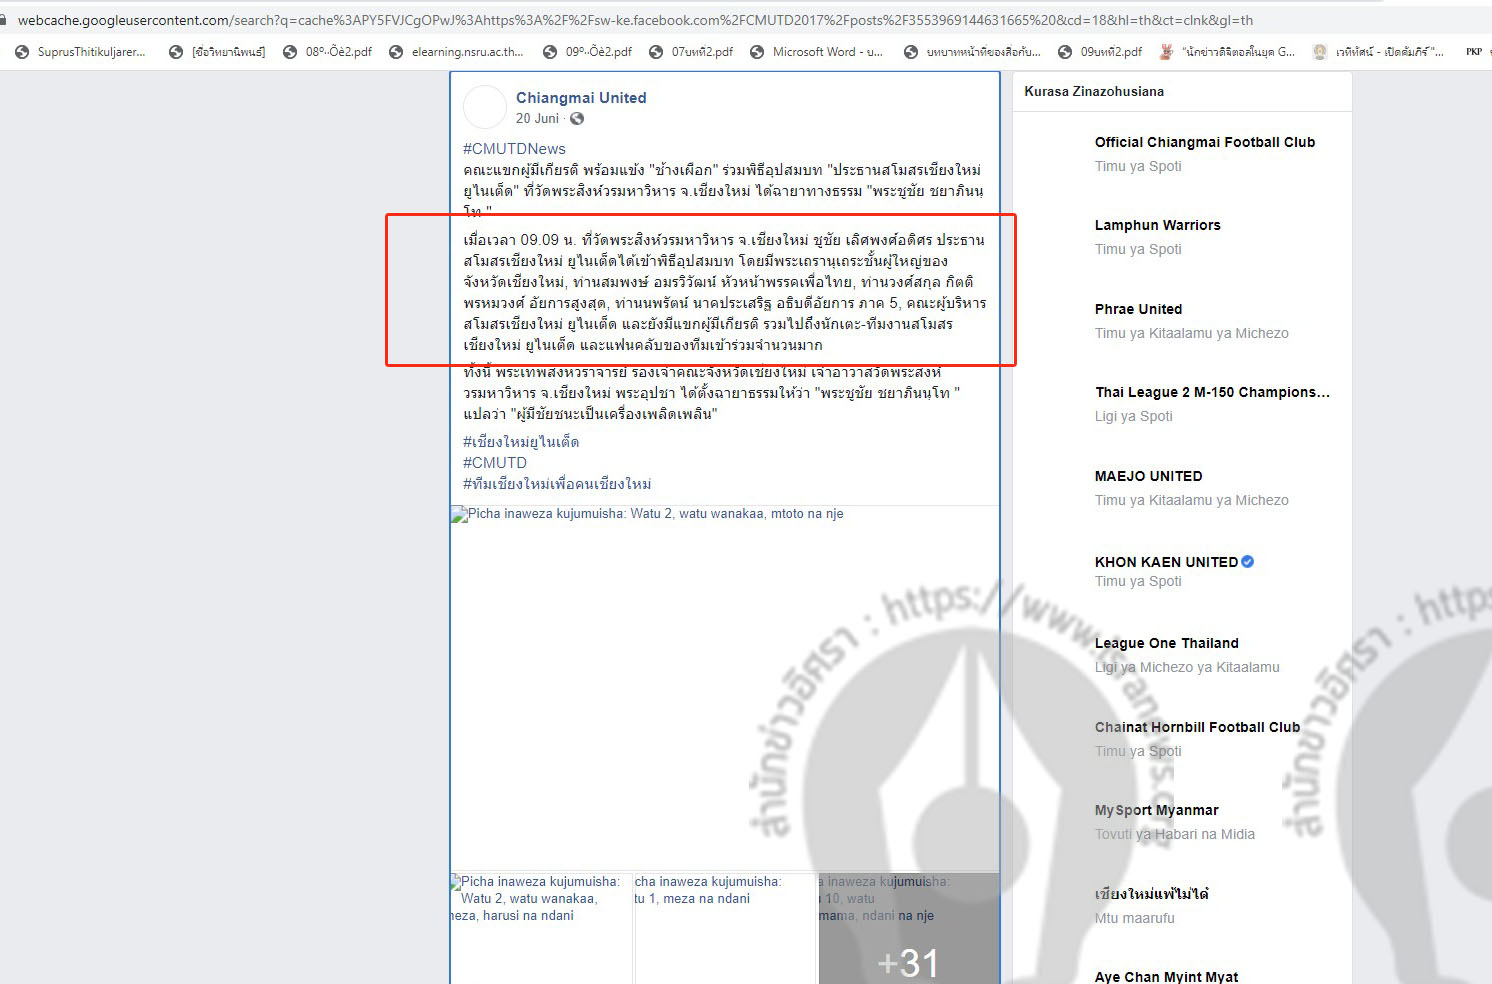Click the 20 Juni post date
1492x984 pixels.
click(537, 119)
